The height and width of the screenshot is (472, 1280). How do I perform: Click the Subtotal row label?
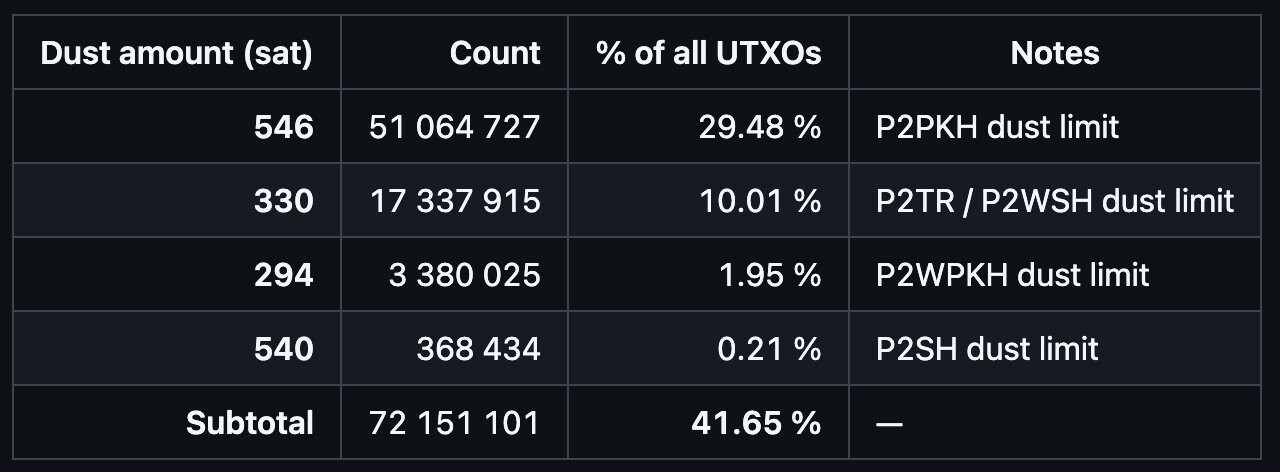tap(250, 423)
